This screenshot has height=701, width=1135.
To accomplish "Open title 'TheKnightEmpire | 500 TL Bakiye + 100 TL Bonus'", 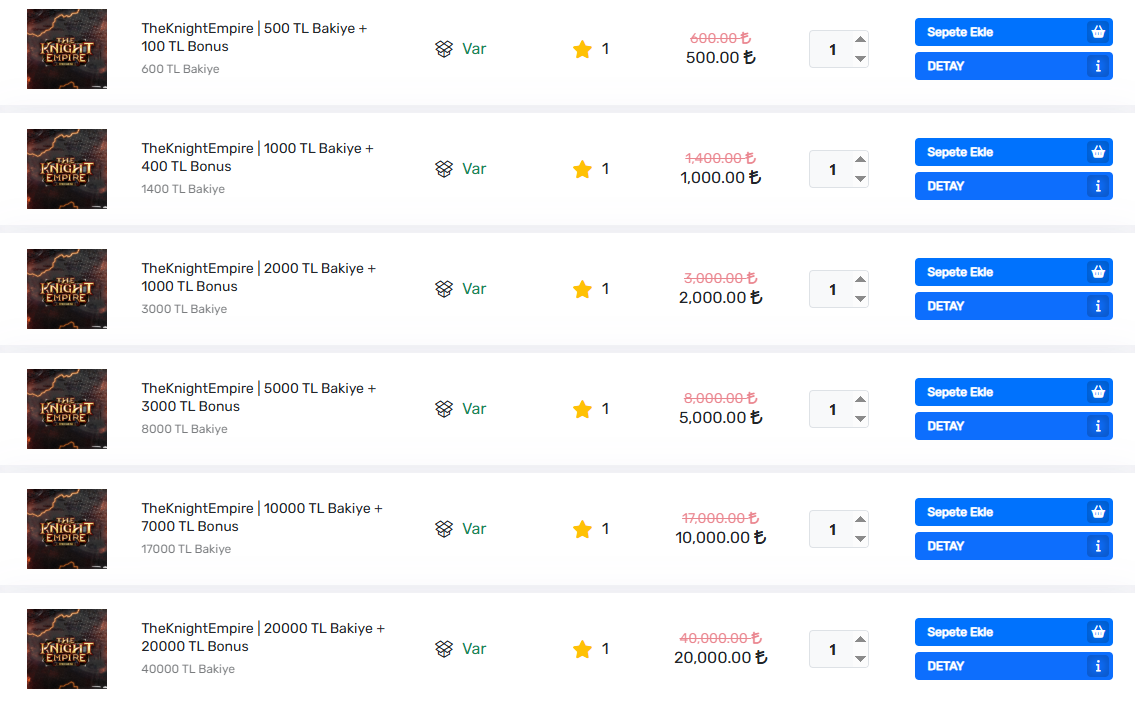I will 254,37.
